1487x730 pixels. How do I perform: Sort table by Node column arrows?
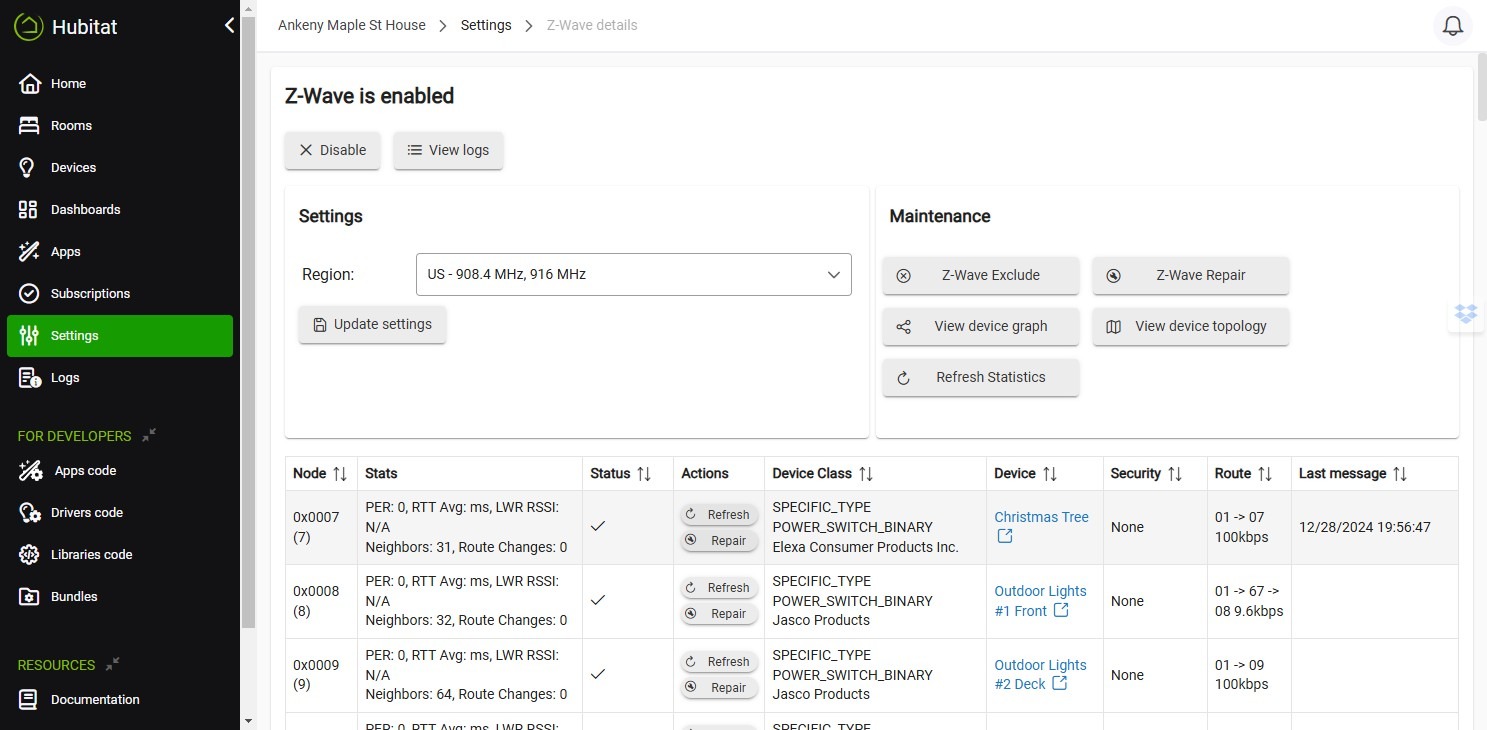pyautogui.click(x=340, y=474)
